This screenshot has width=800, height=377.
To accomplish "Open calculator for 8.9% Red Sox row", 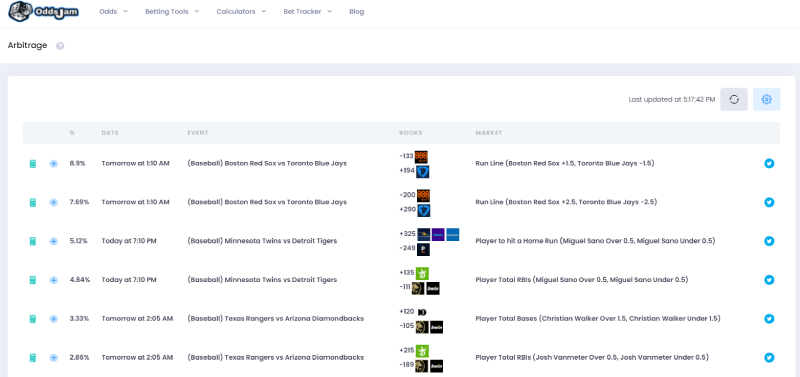I will tap(33, 164).
